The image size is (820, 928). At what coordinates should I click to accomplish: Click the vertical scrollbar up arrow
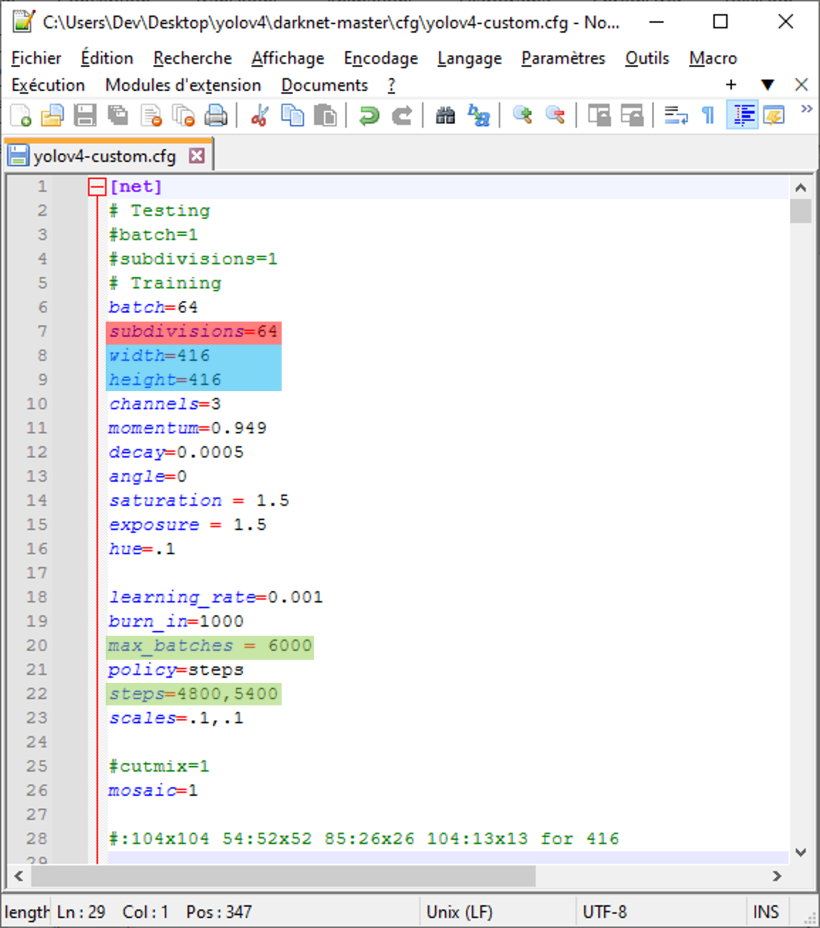pyautogui.click(x=800, y=188)
